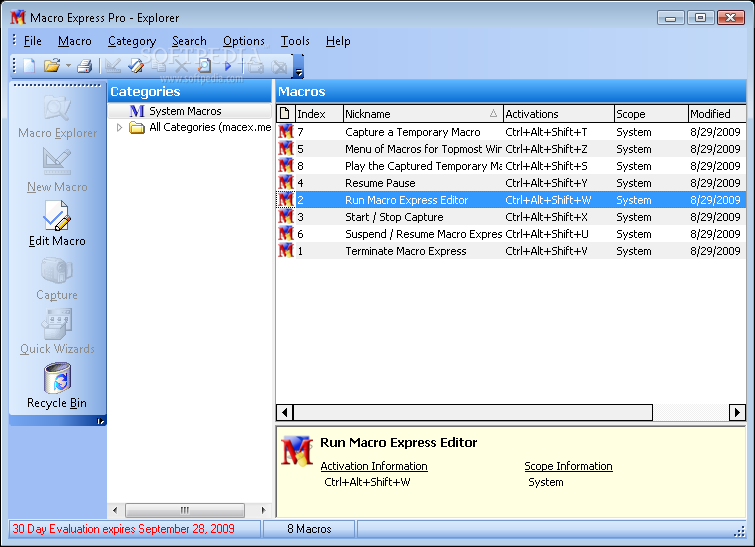Viewport: 755px width, 547px height.
Task: Click the Print toolbar icon
Action: point(85,65)
